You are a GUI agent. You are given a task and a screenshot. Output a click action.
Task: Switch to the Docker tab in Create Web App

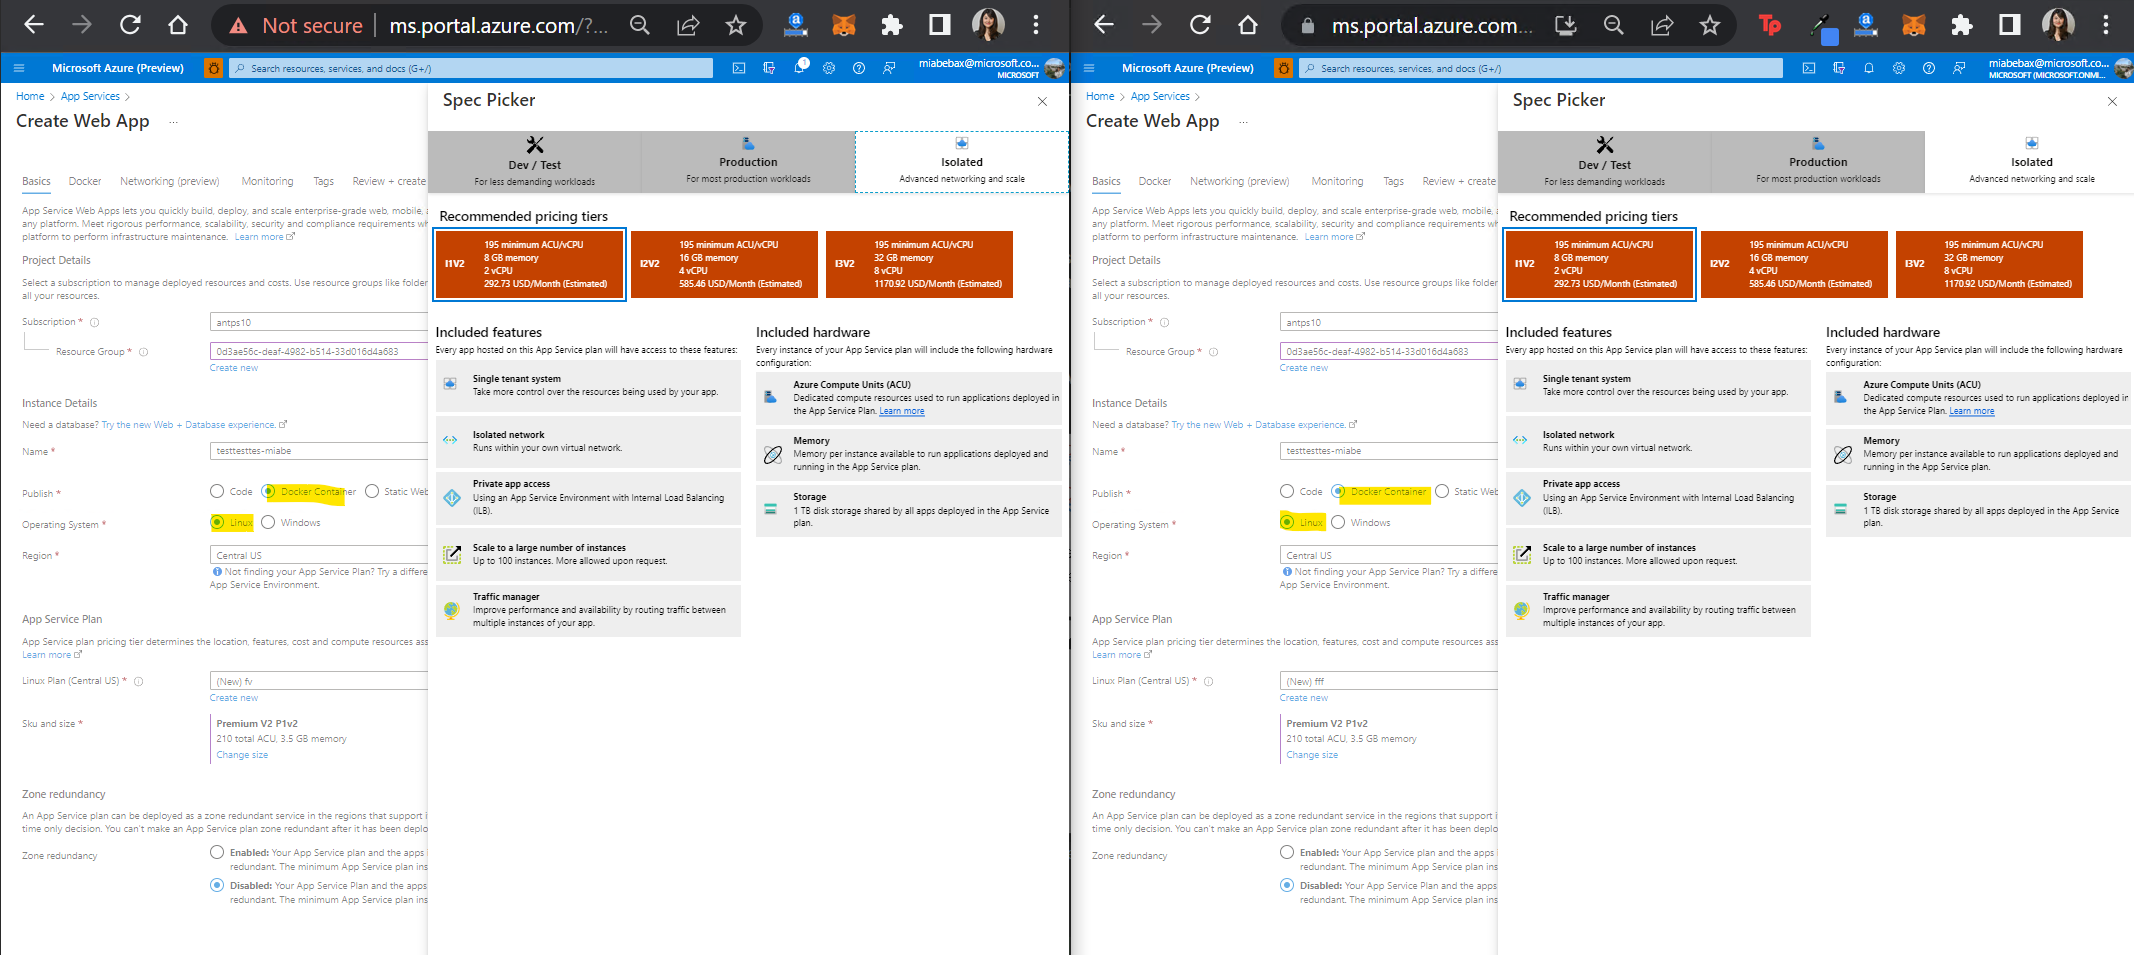pyautogui.click(x=84, y=181)
